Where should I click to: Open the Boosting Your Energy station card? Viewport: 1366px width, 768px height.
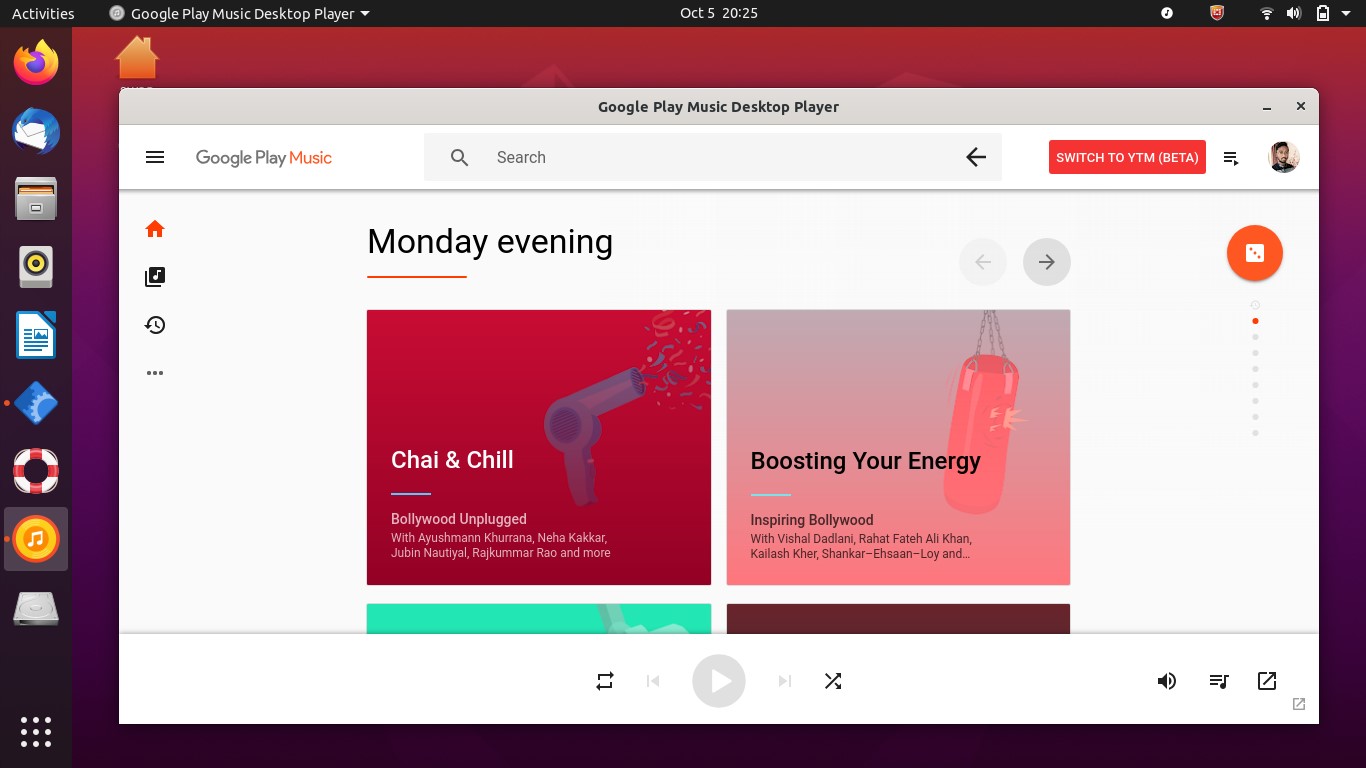(x=898, y=447)
